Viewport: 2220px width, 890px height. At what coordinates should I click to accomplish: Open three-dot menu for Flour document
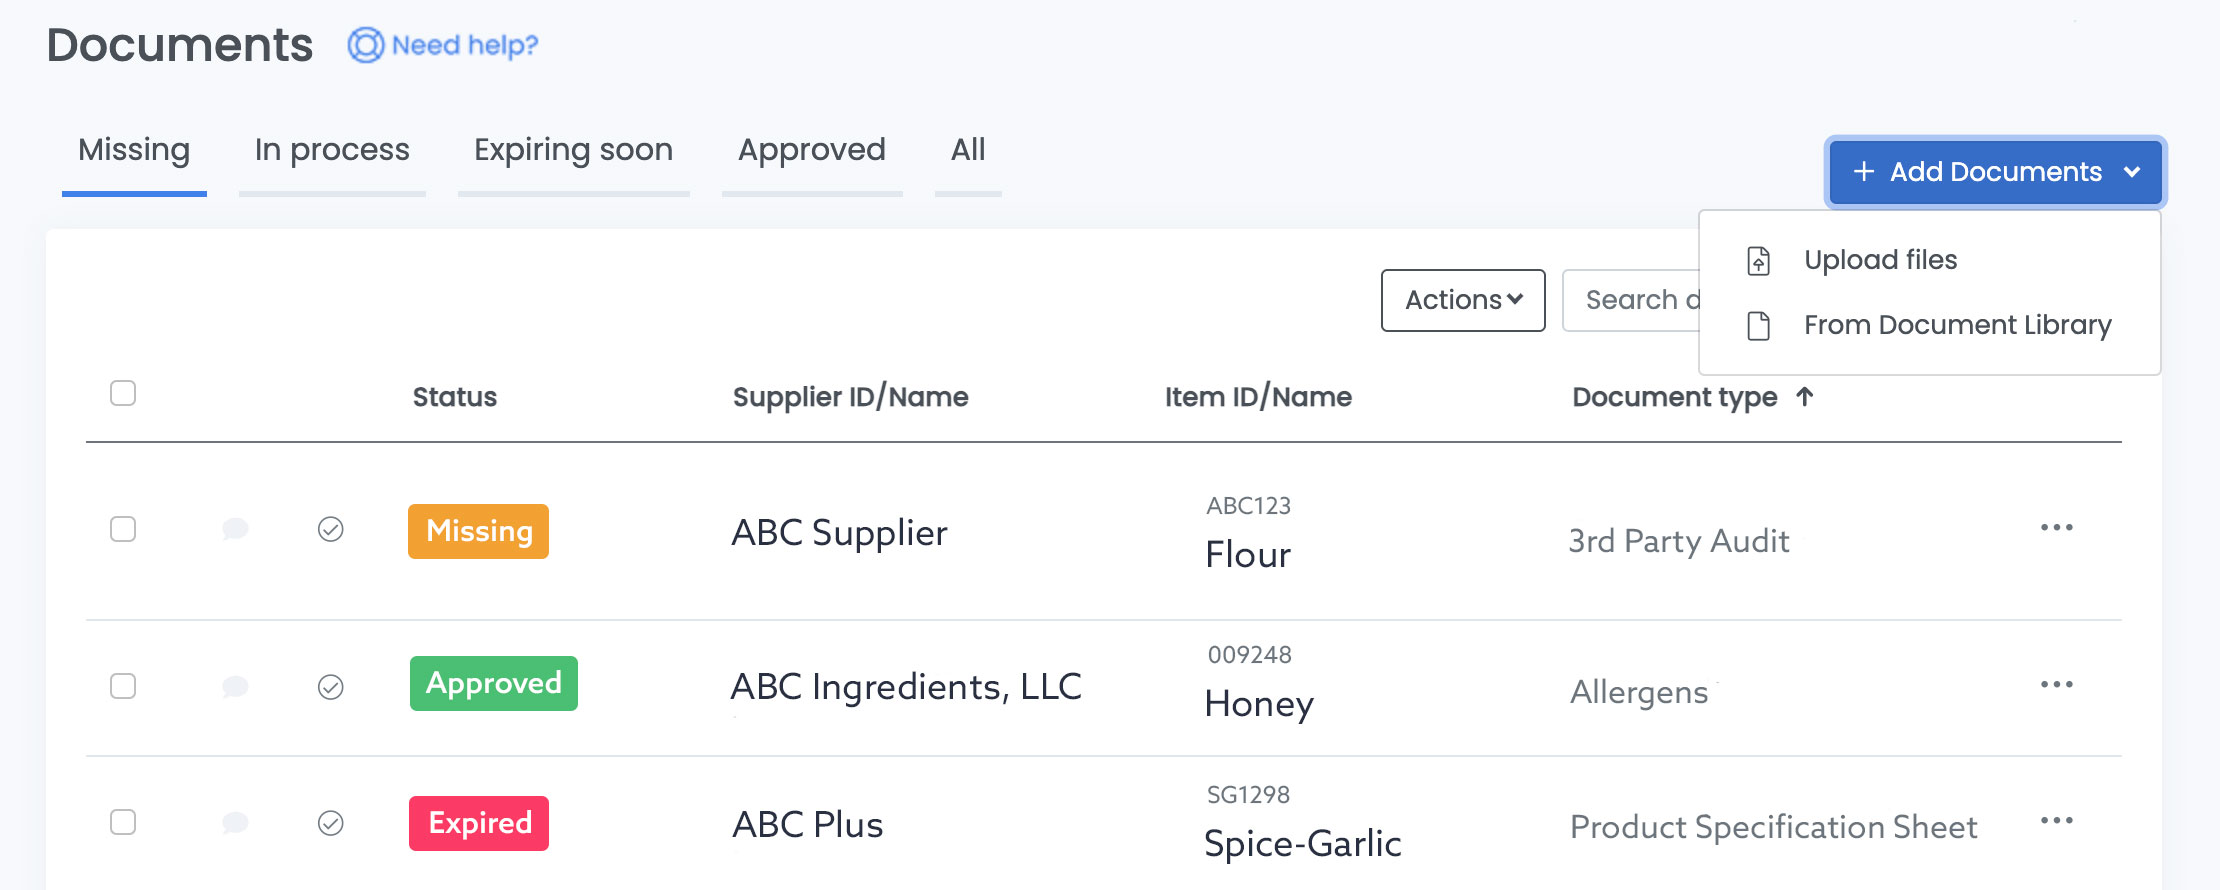point(2057,528)
